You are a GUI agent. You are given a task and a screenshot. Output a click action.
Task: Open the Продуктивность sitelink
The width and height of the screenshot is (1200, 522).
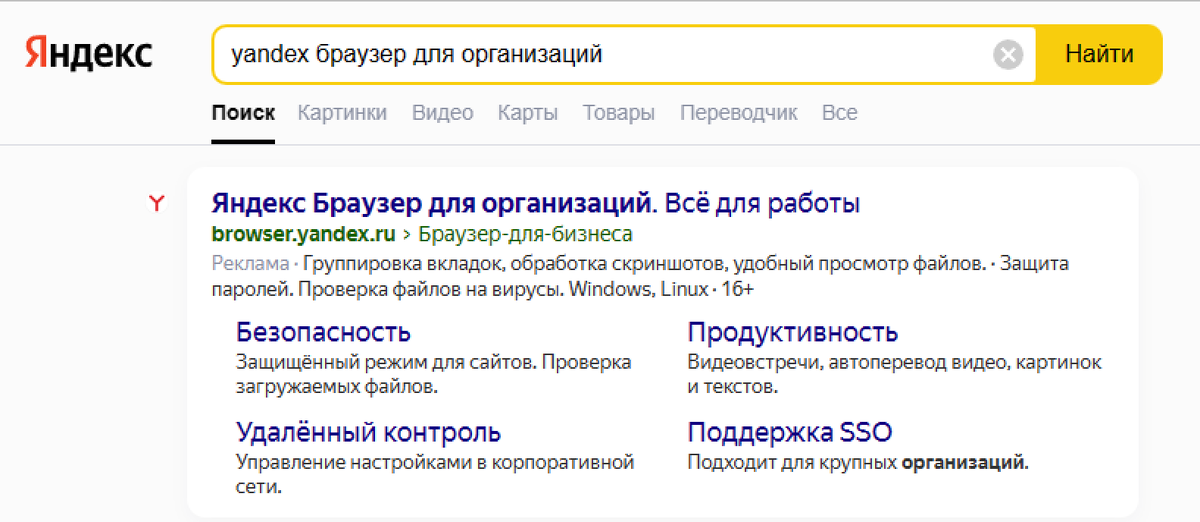click(x=793, y=332)
